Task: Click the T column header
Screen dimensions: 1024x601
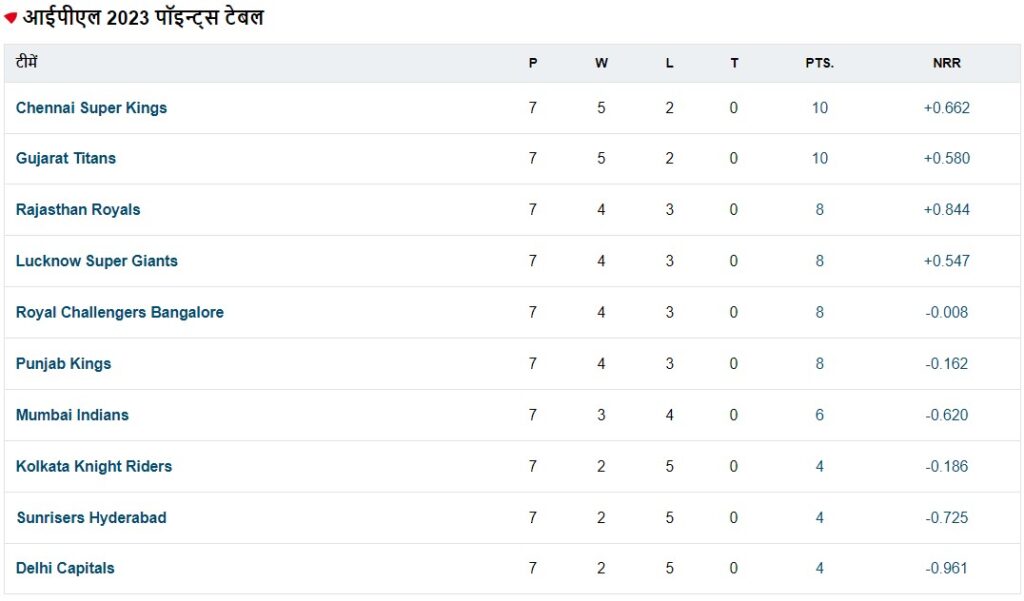Action: pos(734,63)
